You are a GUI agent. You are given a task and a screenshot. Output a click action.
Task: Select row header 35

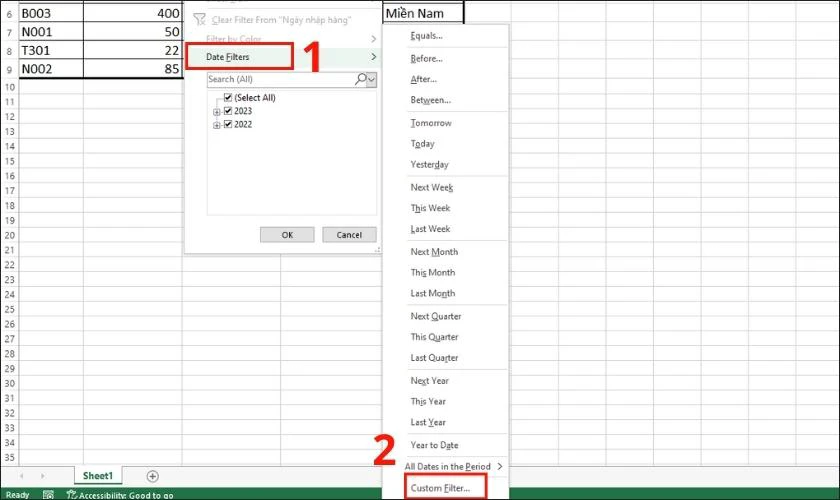pos(10,458)
